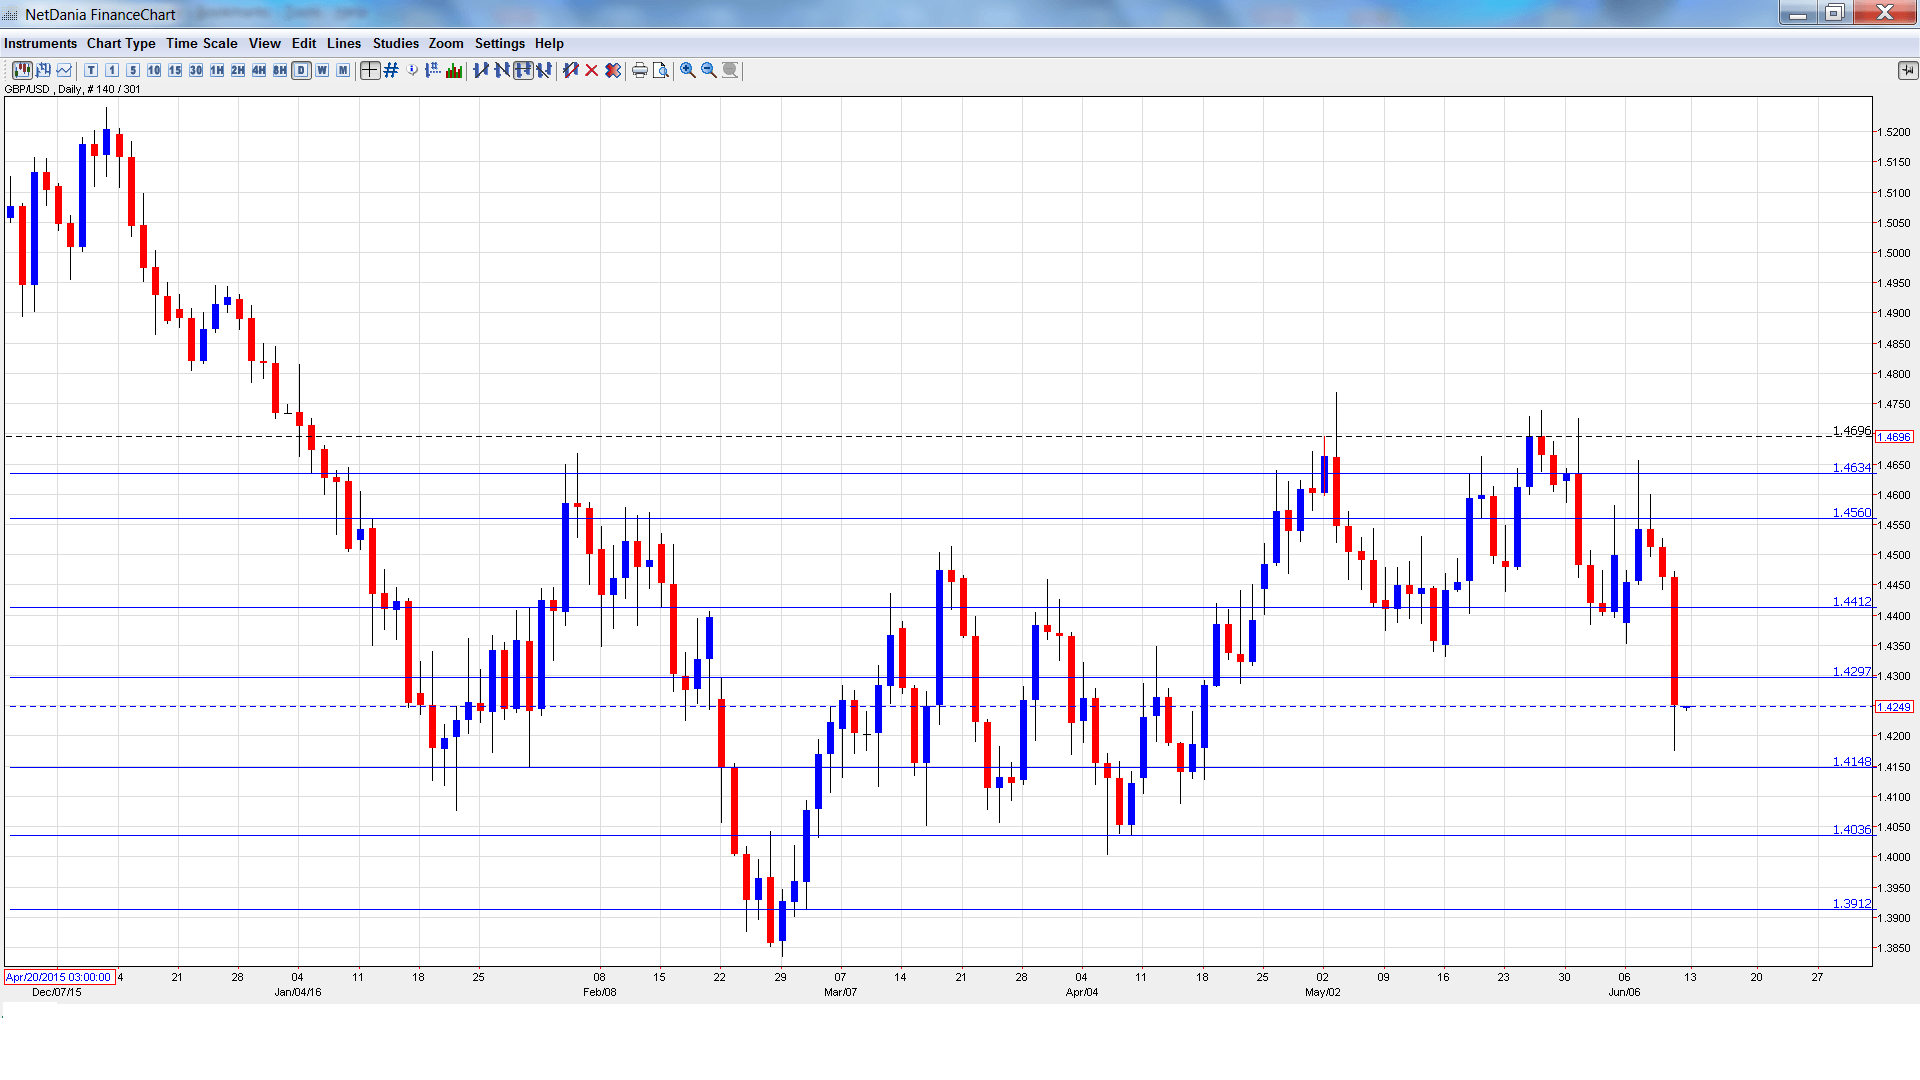Viewport: 1920px width, 1080px height.
Task: Open the Studies menu
Action: (x=395, y=43)
